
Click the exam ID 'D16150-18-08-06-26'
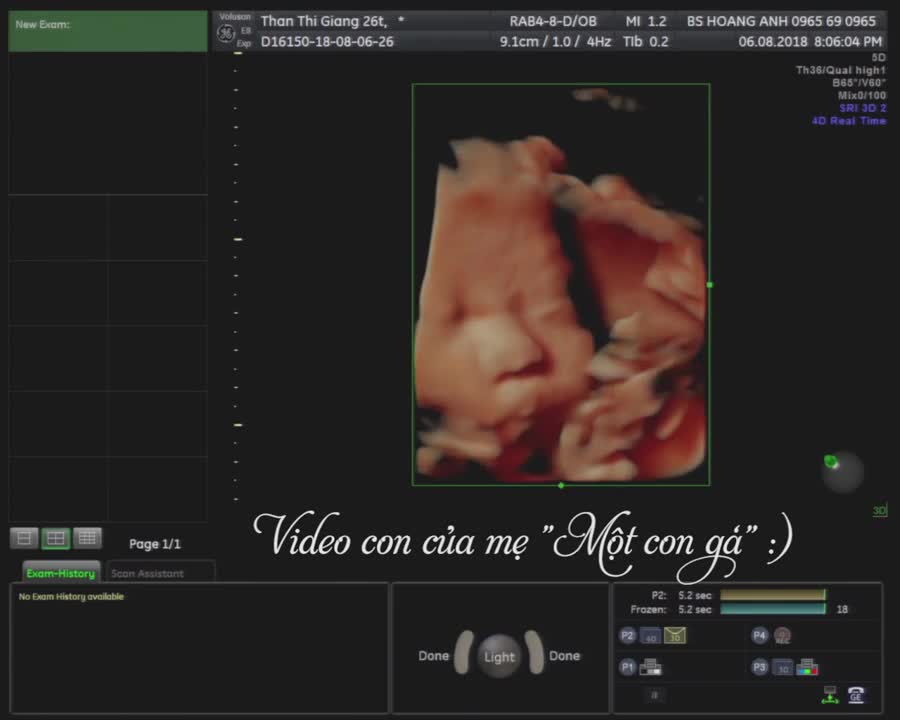[327, 42]
